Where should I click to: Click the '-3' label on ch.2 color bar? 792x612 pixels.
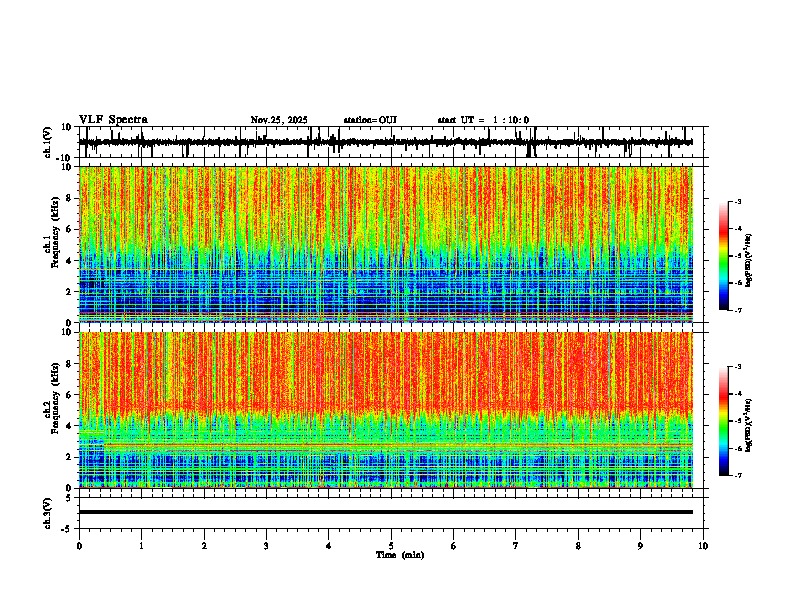click(x=737, y=367)
